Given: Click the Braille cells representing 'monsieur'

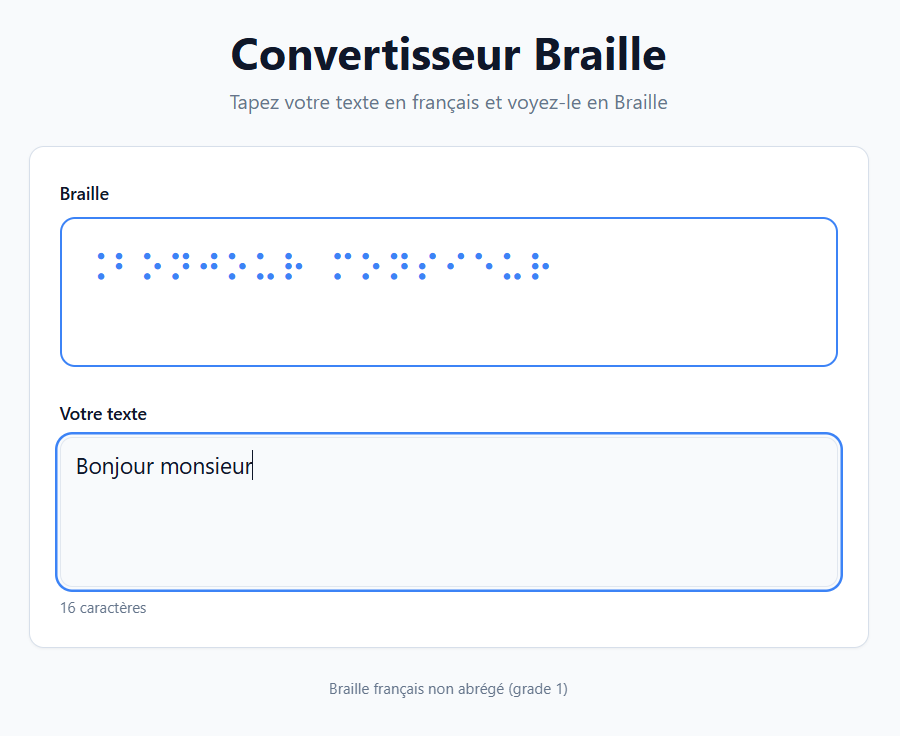Looking at the screenshot, I should tap(440, 265).
